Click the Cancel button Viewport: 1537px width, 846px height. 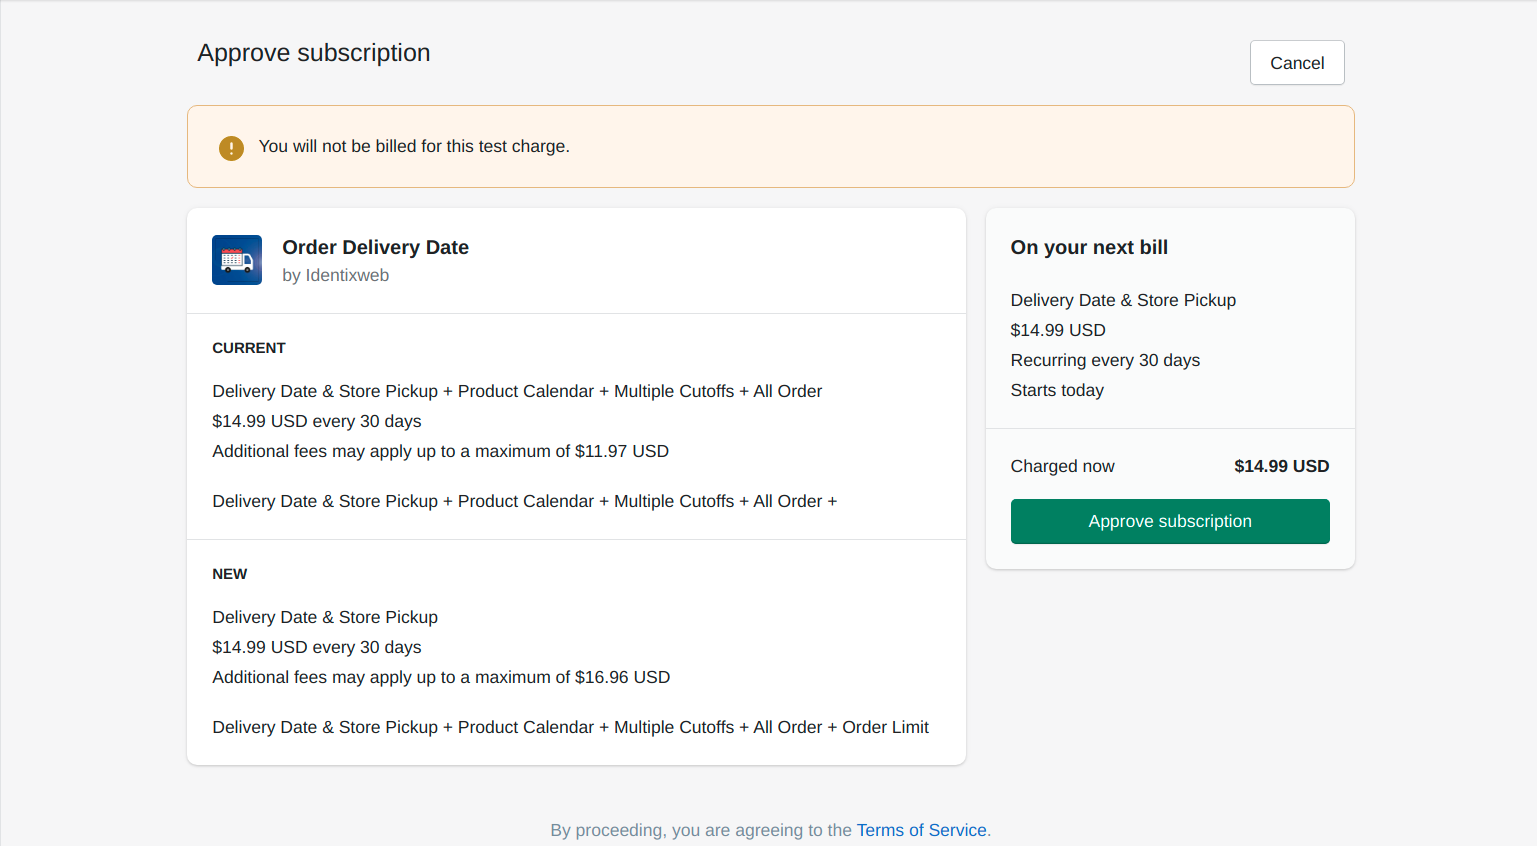pos(1297,63)
